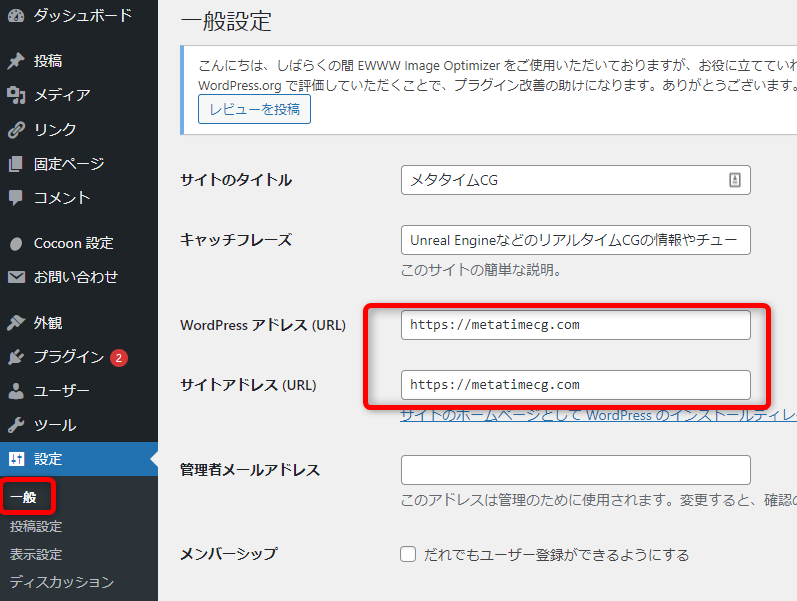Click the サイトのタイトル label
Image resolution: width=797 pixels, height=601 pixels.
pyautogui.click(x=236, y=180)
